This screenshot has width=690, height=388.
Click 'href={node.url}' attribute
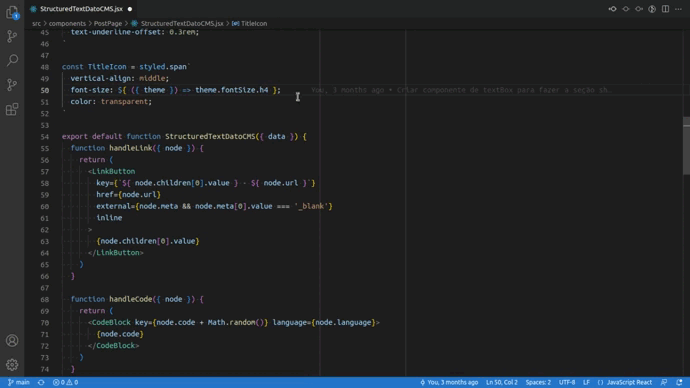(128, 194)
